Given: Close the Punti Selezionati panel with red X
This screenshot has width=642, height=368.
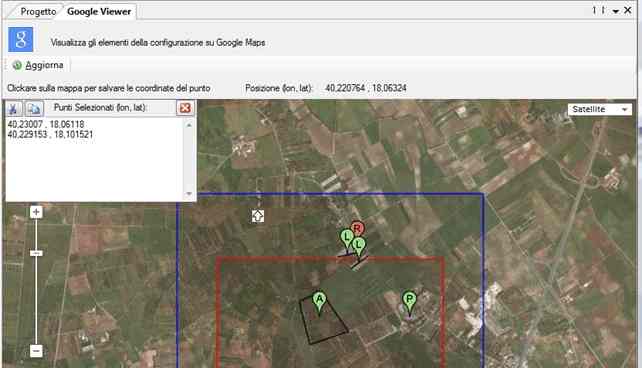Looking at the screenshot, I should [185, 108].
